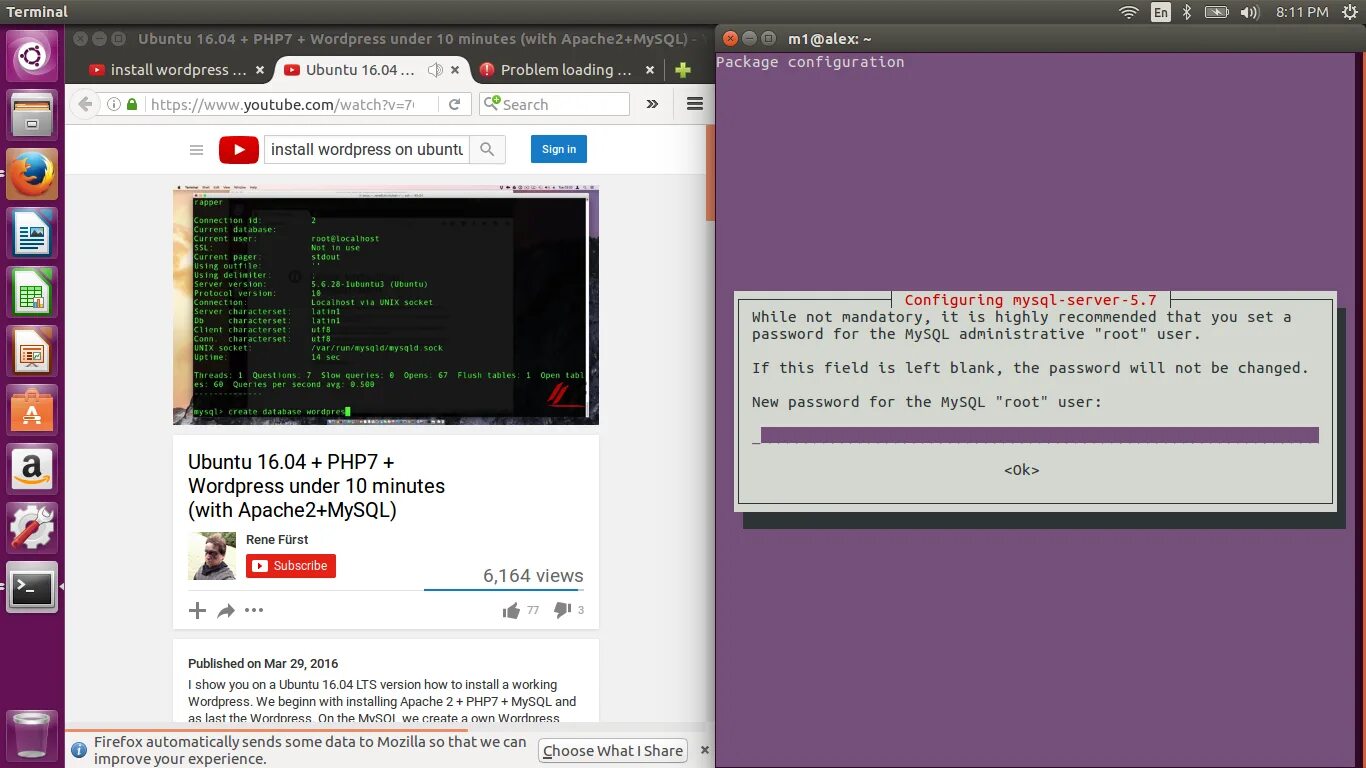The image size is (1366, 768).
Task: Go to YouTube home logo
Action: [x=239, y=150]
